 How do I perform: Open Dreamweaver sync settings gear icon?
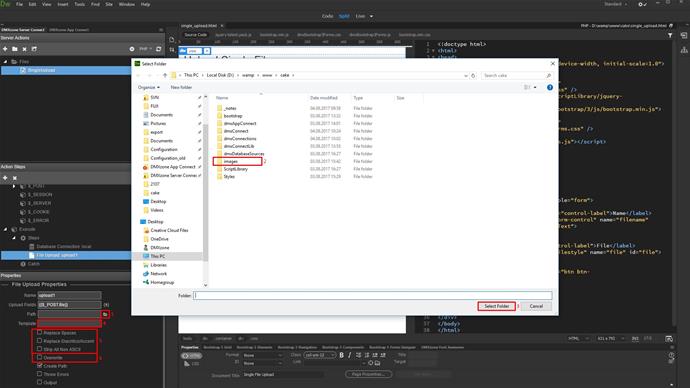642,4
